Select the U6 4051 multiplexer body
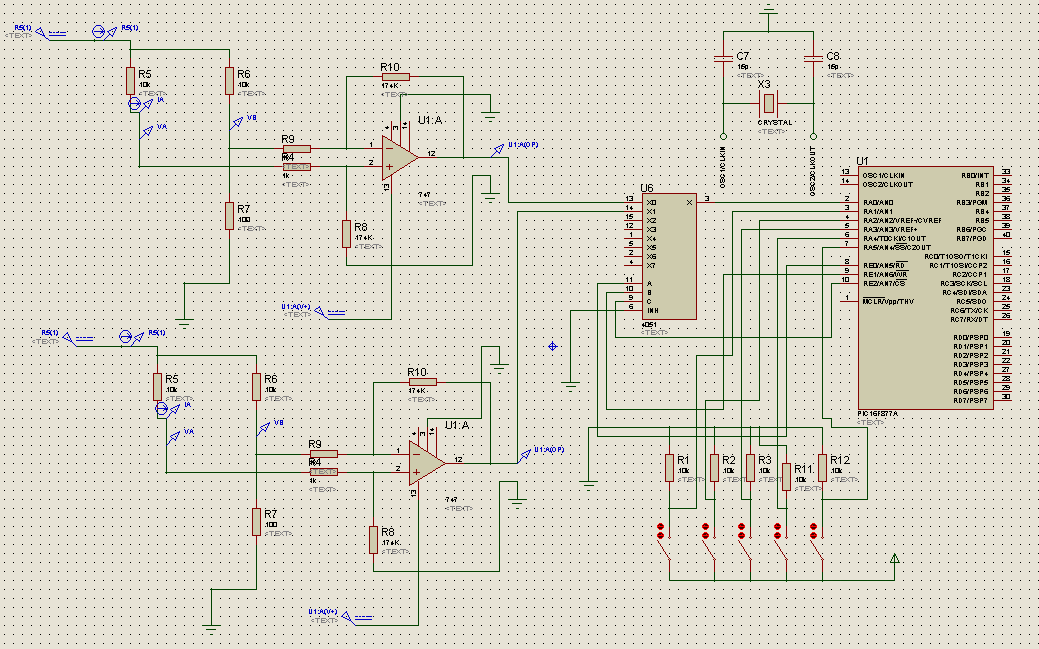Viewport: 1039px width, 649px height. pos(669,257)
